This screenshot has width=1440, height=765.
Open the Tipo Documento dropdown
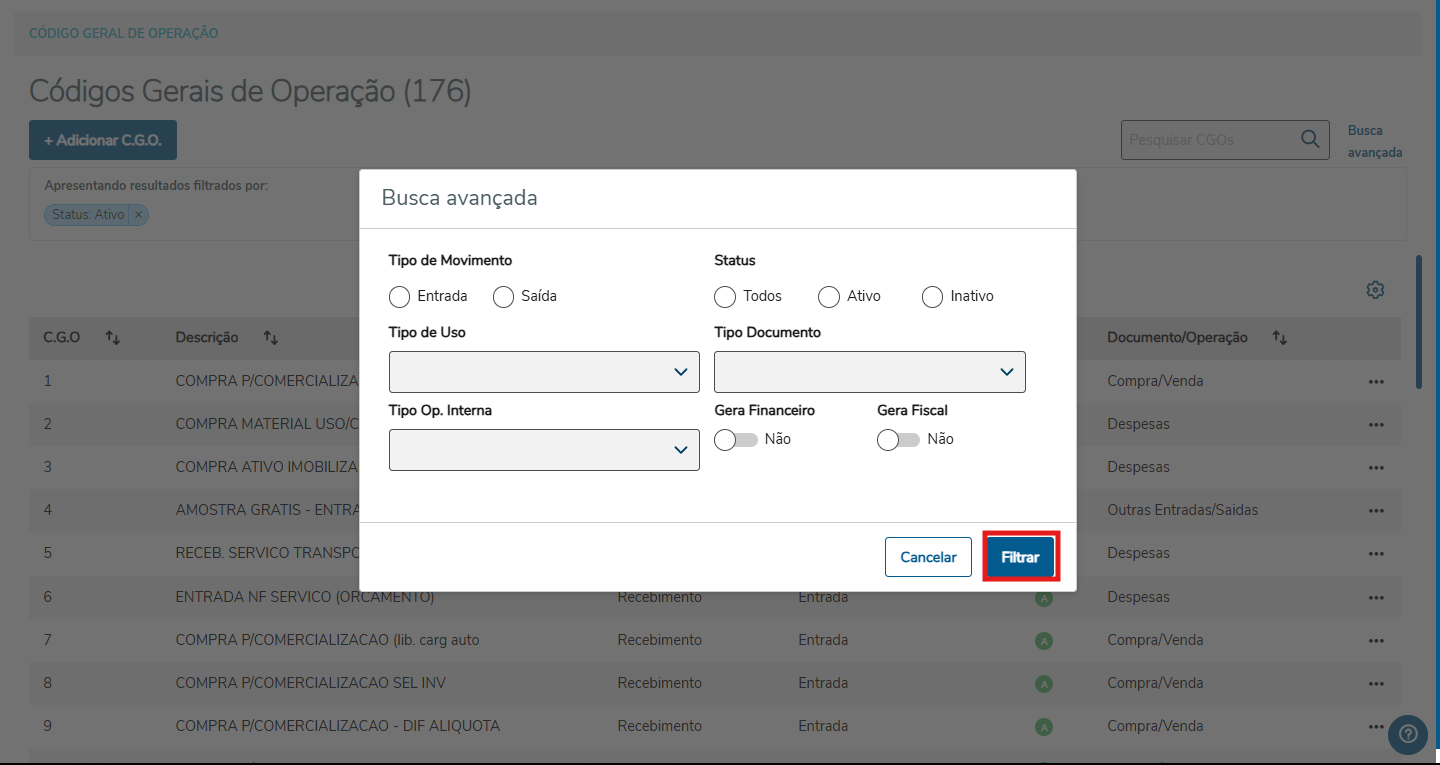[x=869, y=372]
